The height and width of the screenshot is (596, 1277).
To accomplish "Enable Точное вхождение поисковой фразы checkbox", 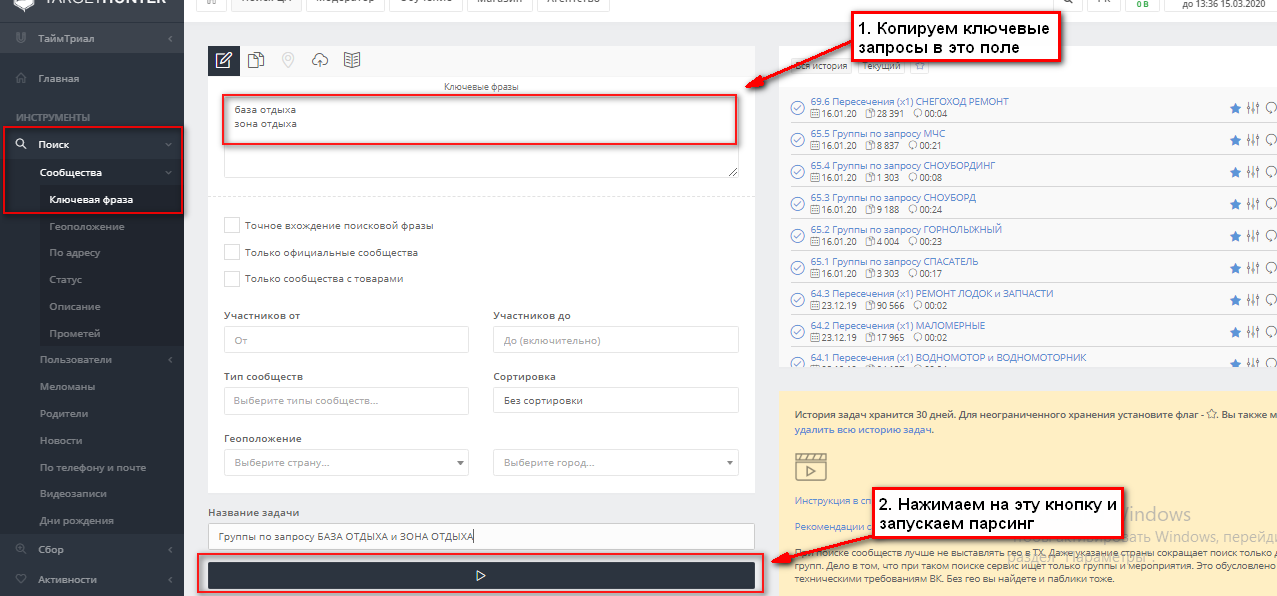I will (x=232, y=225).
